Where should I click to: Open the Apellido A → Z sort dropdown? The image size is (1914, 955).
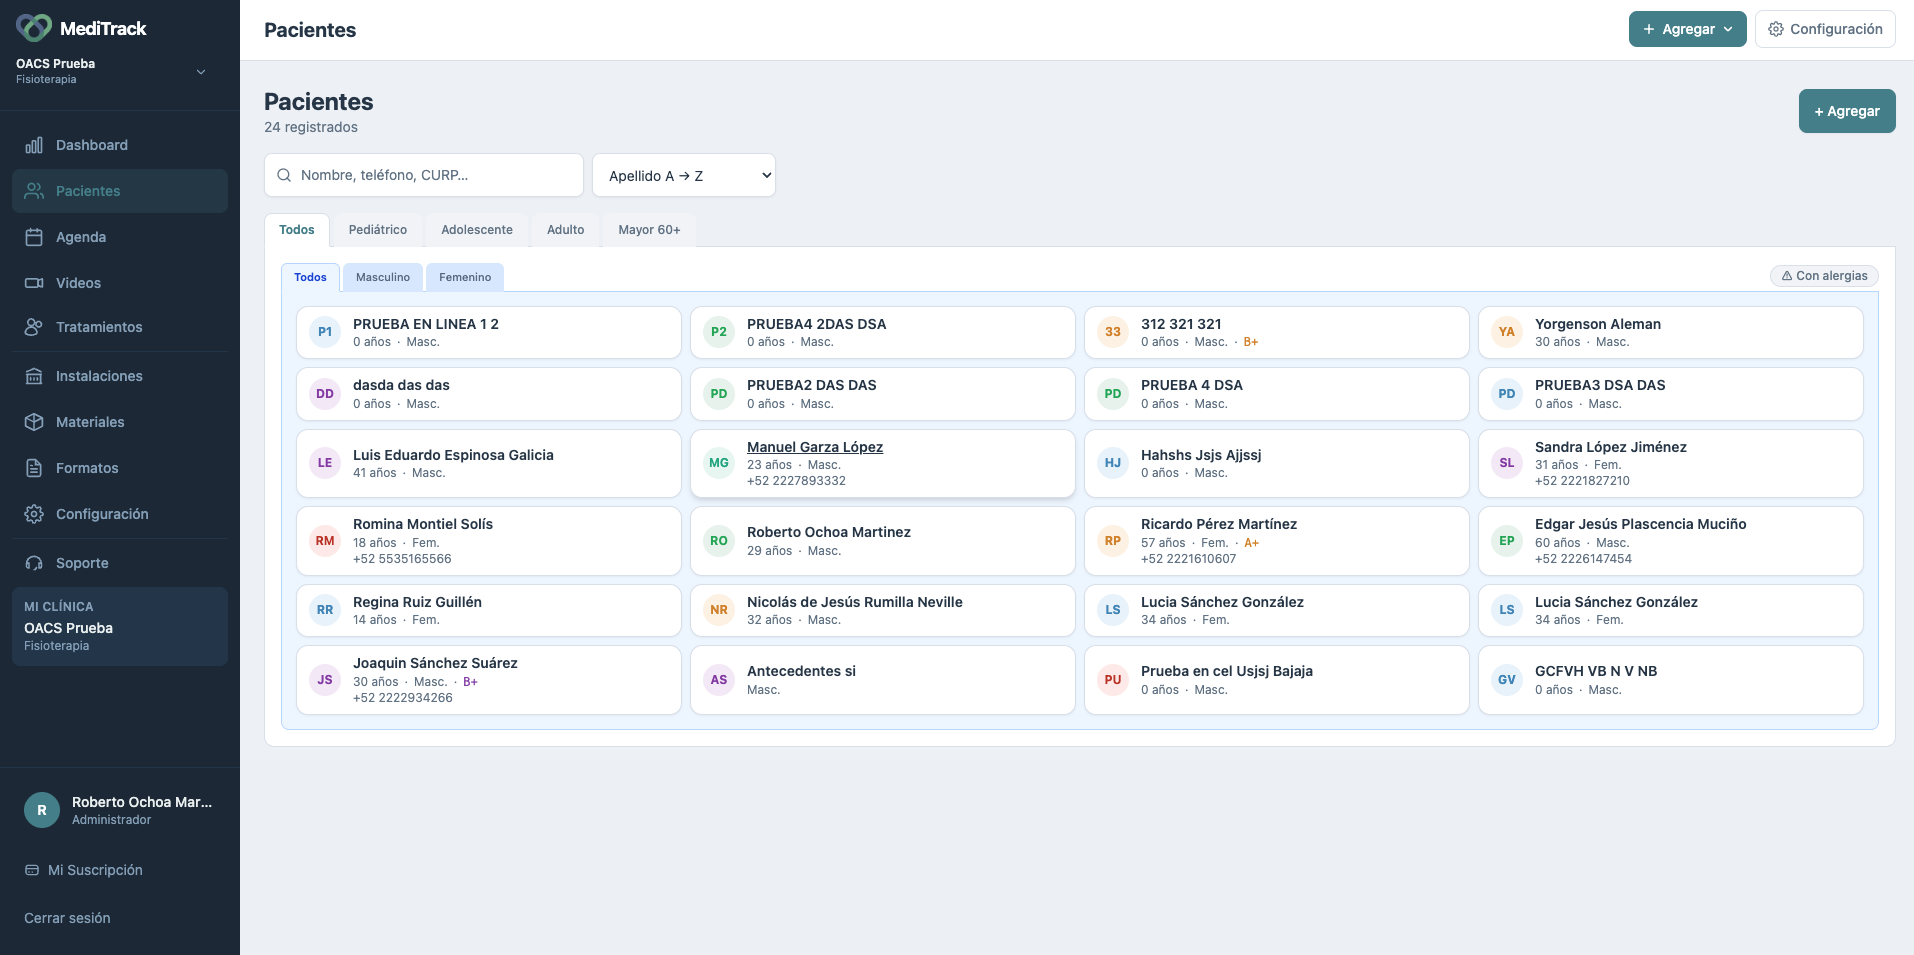684,175
